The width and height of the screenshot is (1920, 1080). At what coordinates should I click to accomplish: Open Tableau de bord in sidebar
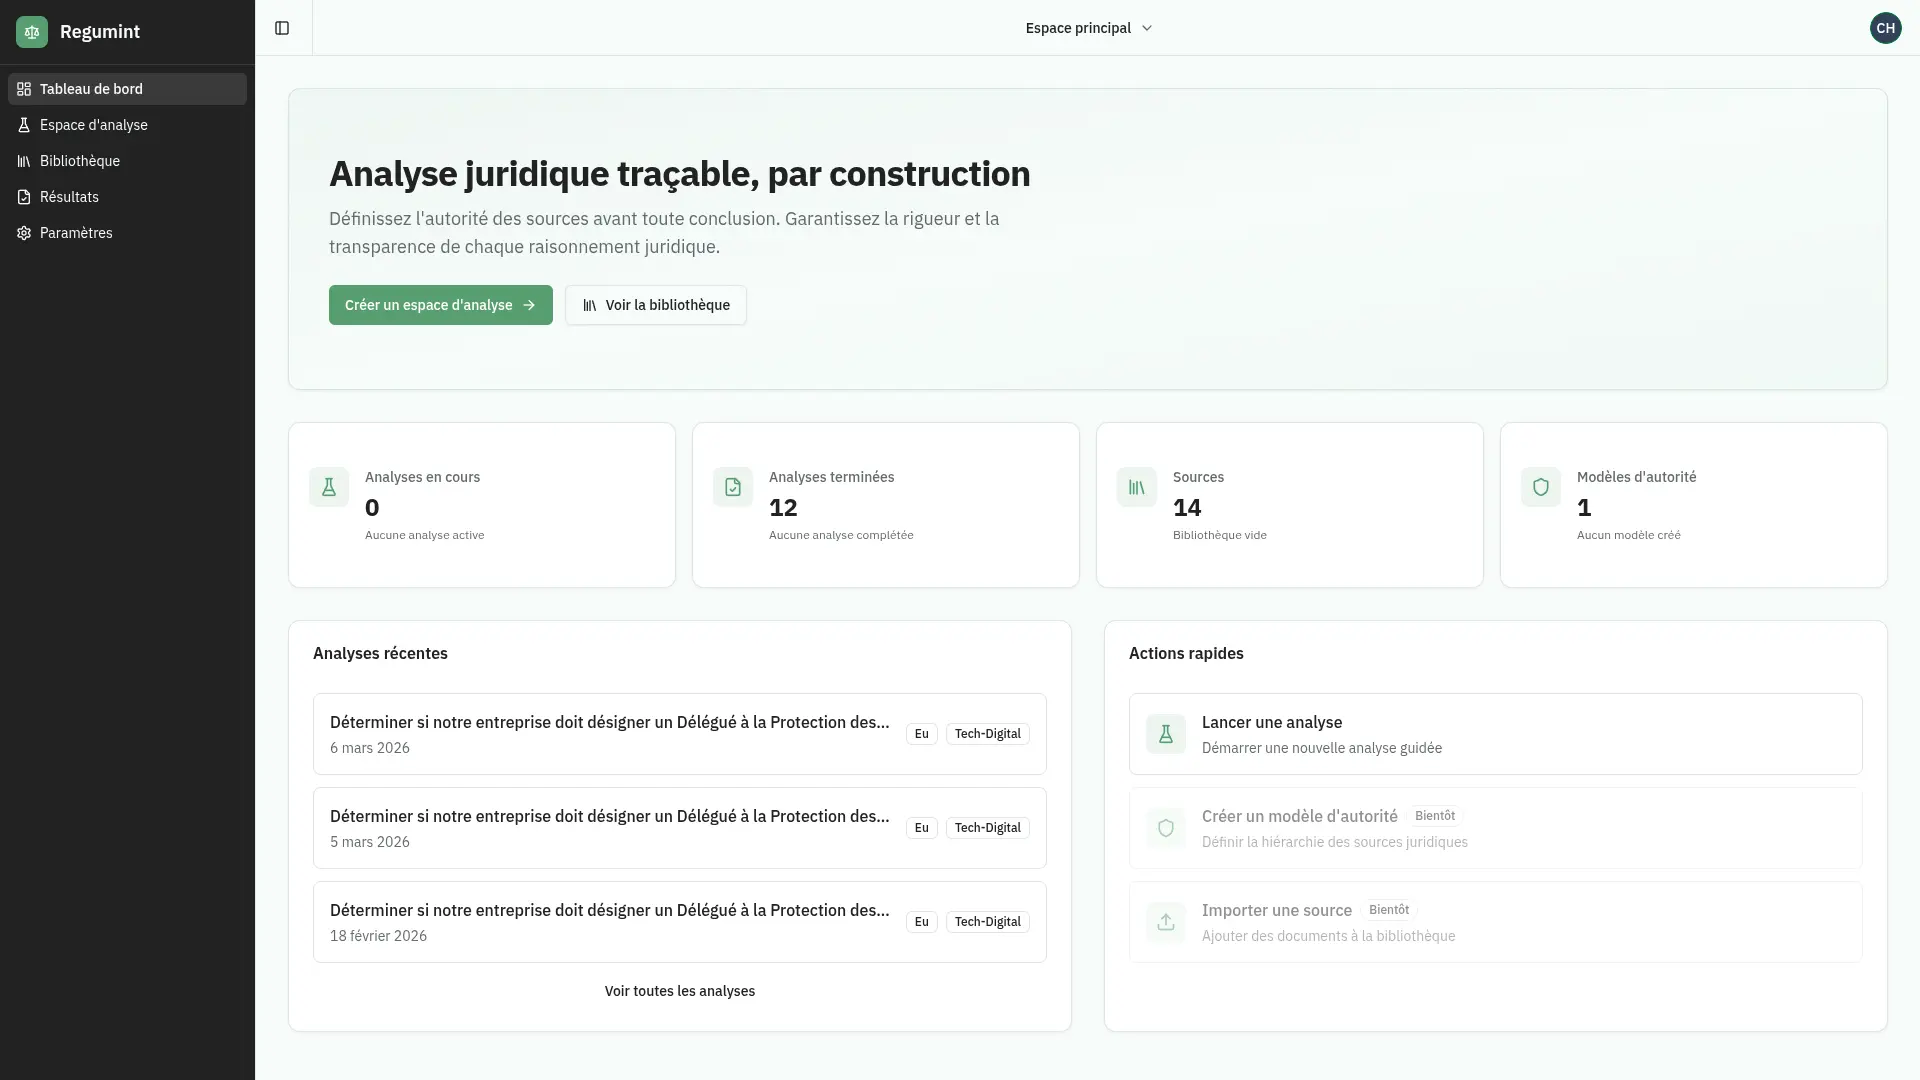(x=127, y=89)
